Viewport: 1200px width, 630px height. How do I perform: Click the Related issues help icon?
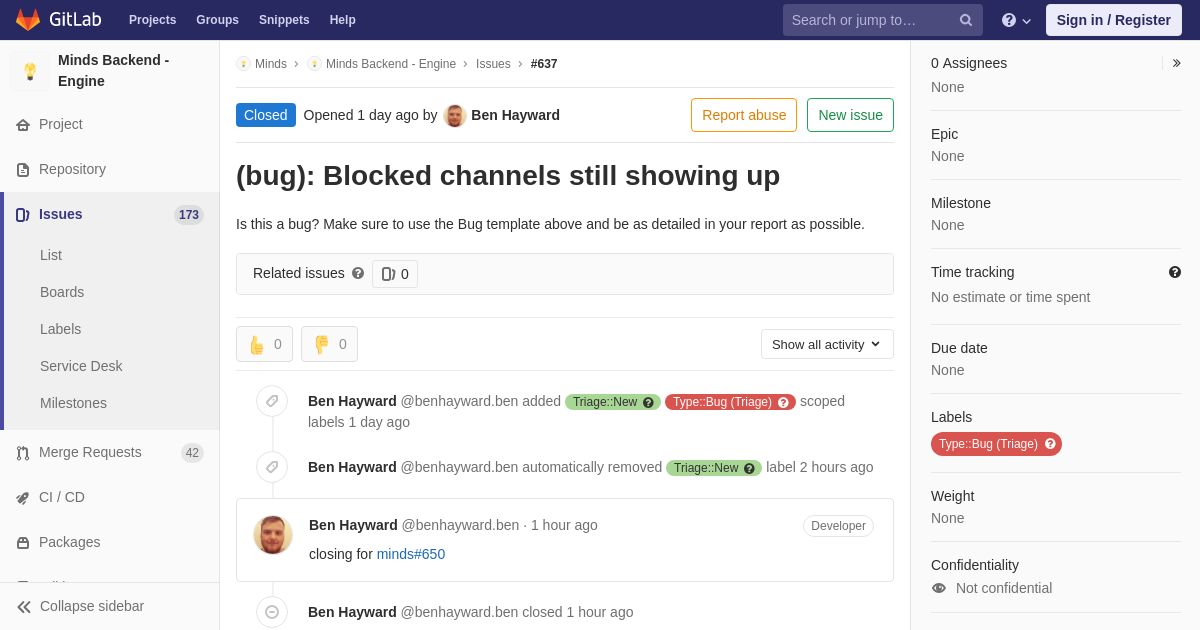[358, 273]
